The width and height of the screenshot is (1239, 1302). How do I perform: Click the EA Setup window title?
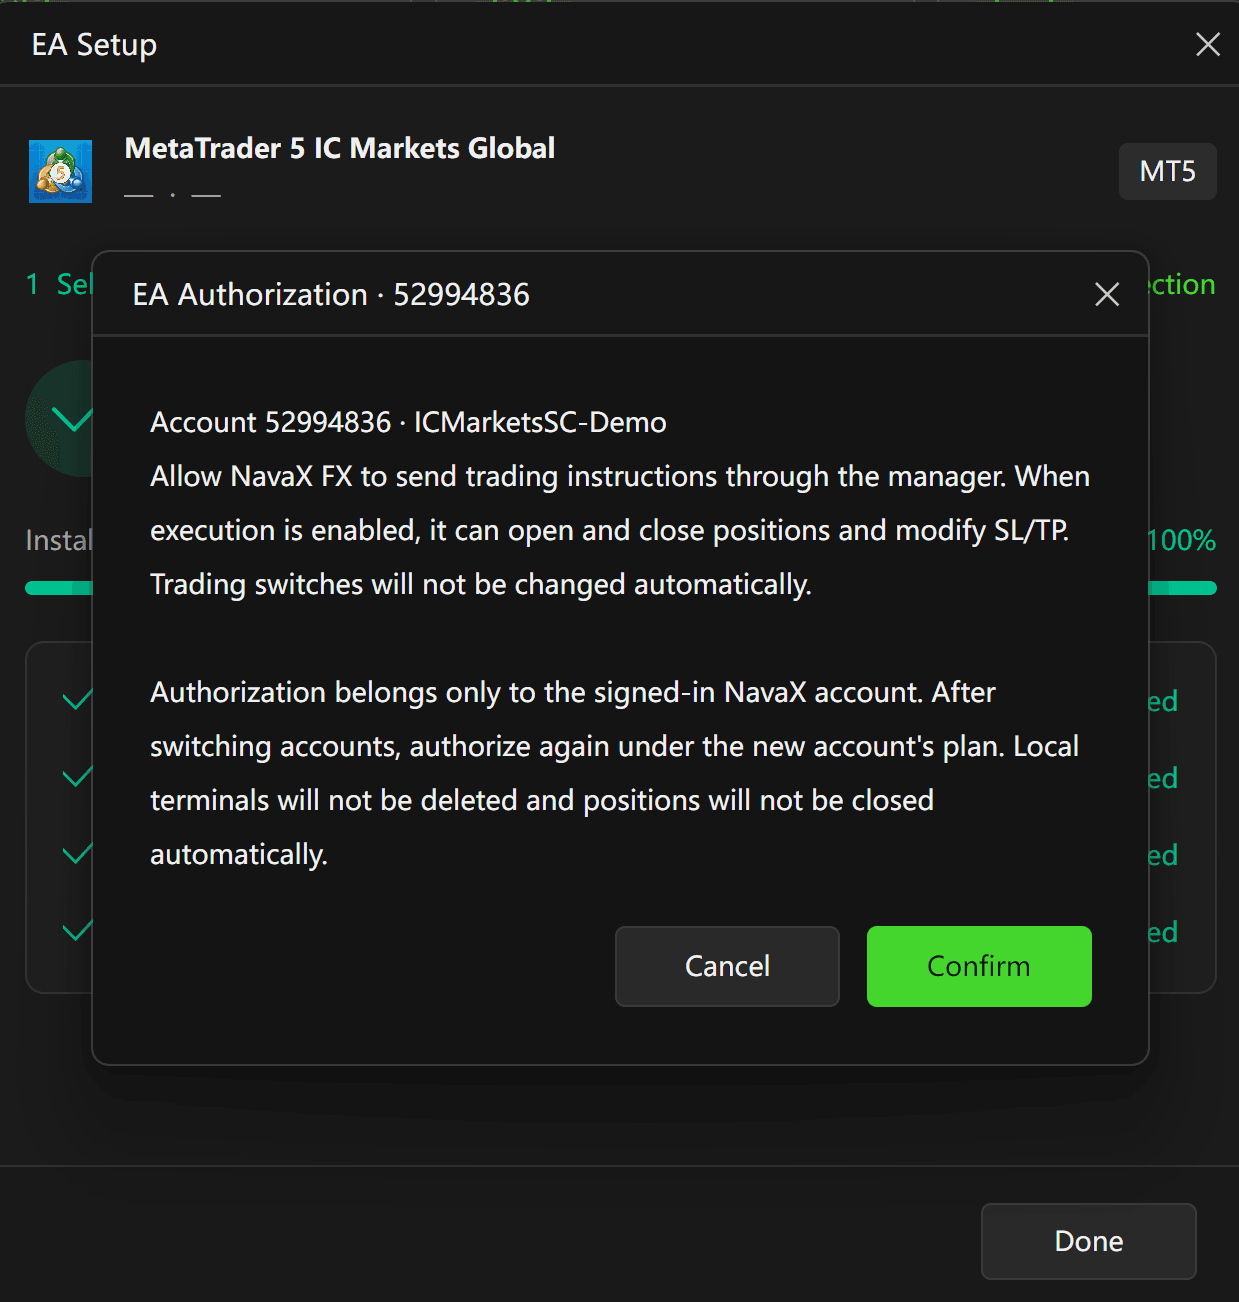(x=94, y=45)
